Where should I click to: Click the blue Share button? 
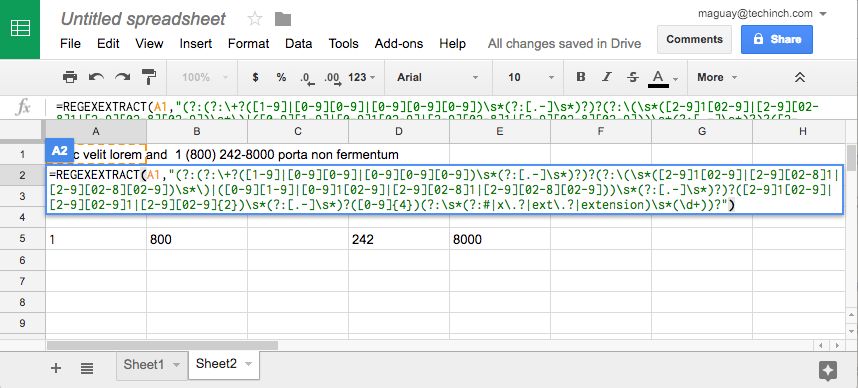pyautogui.click(x=777, y=39)
